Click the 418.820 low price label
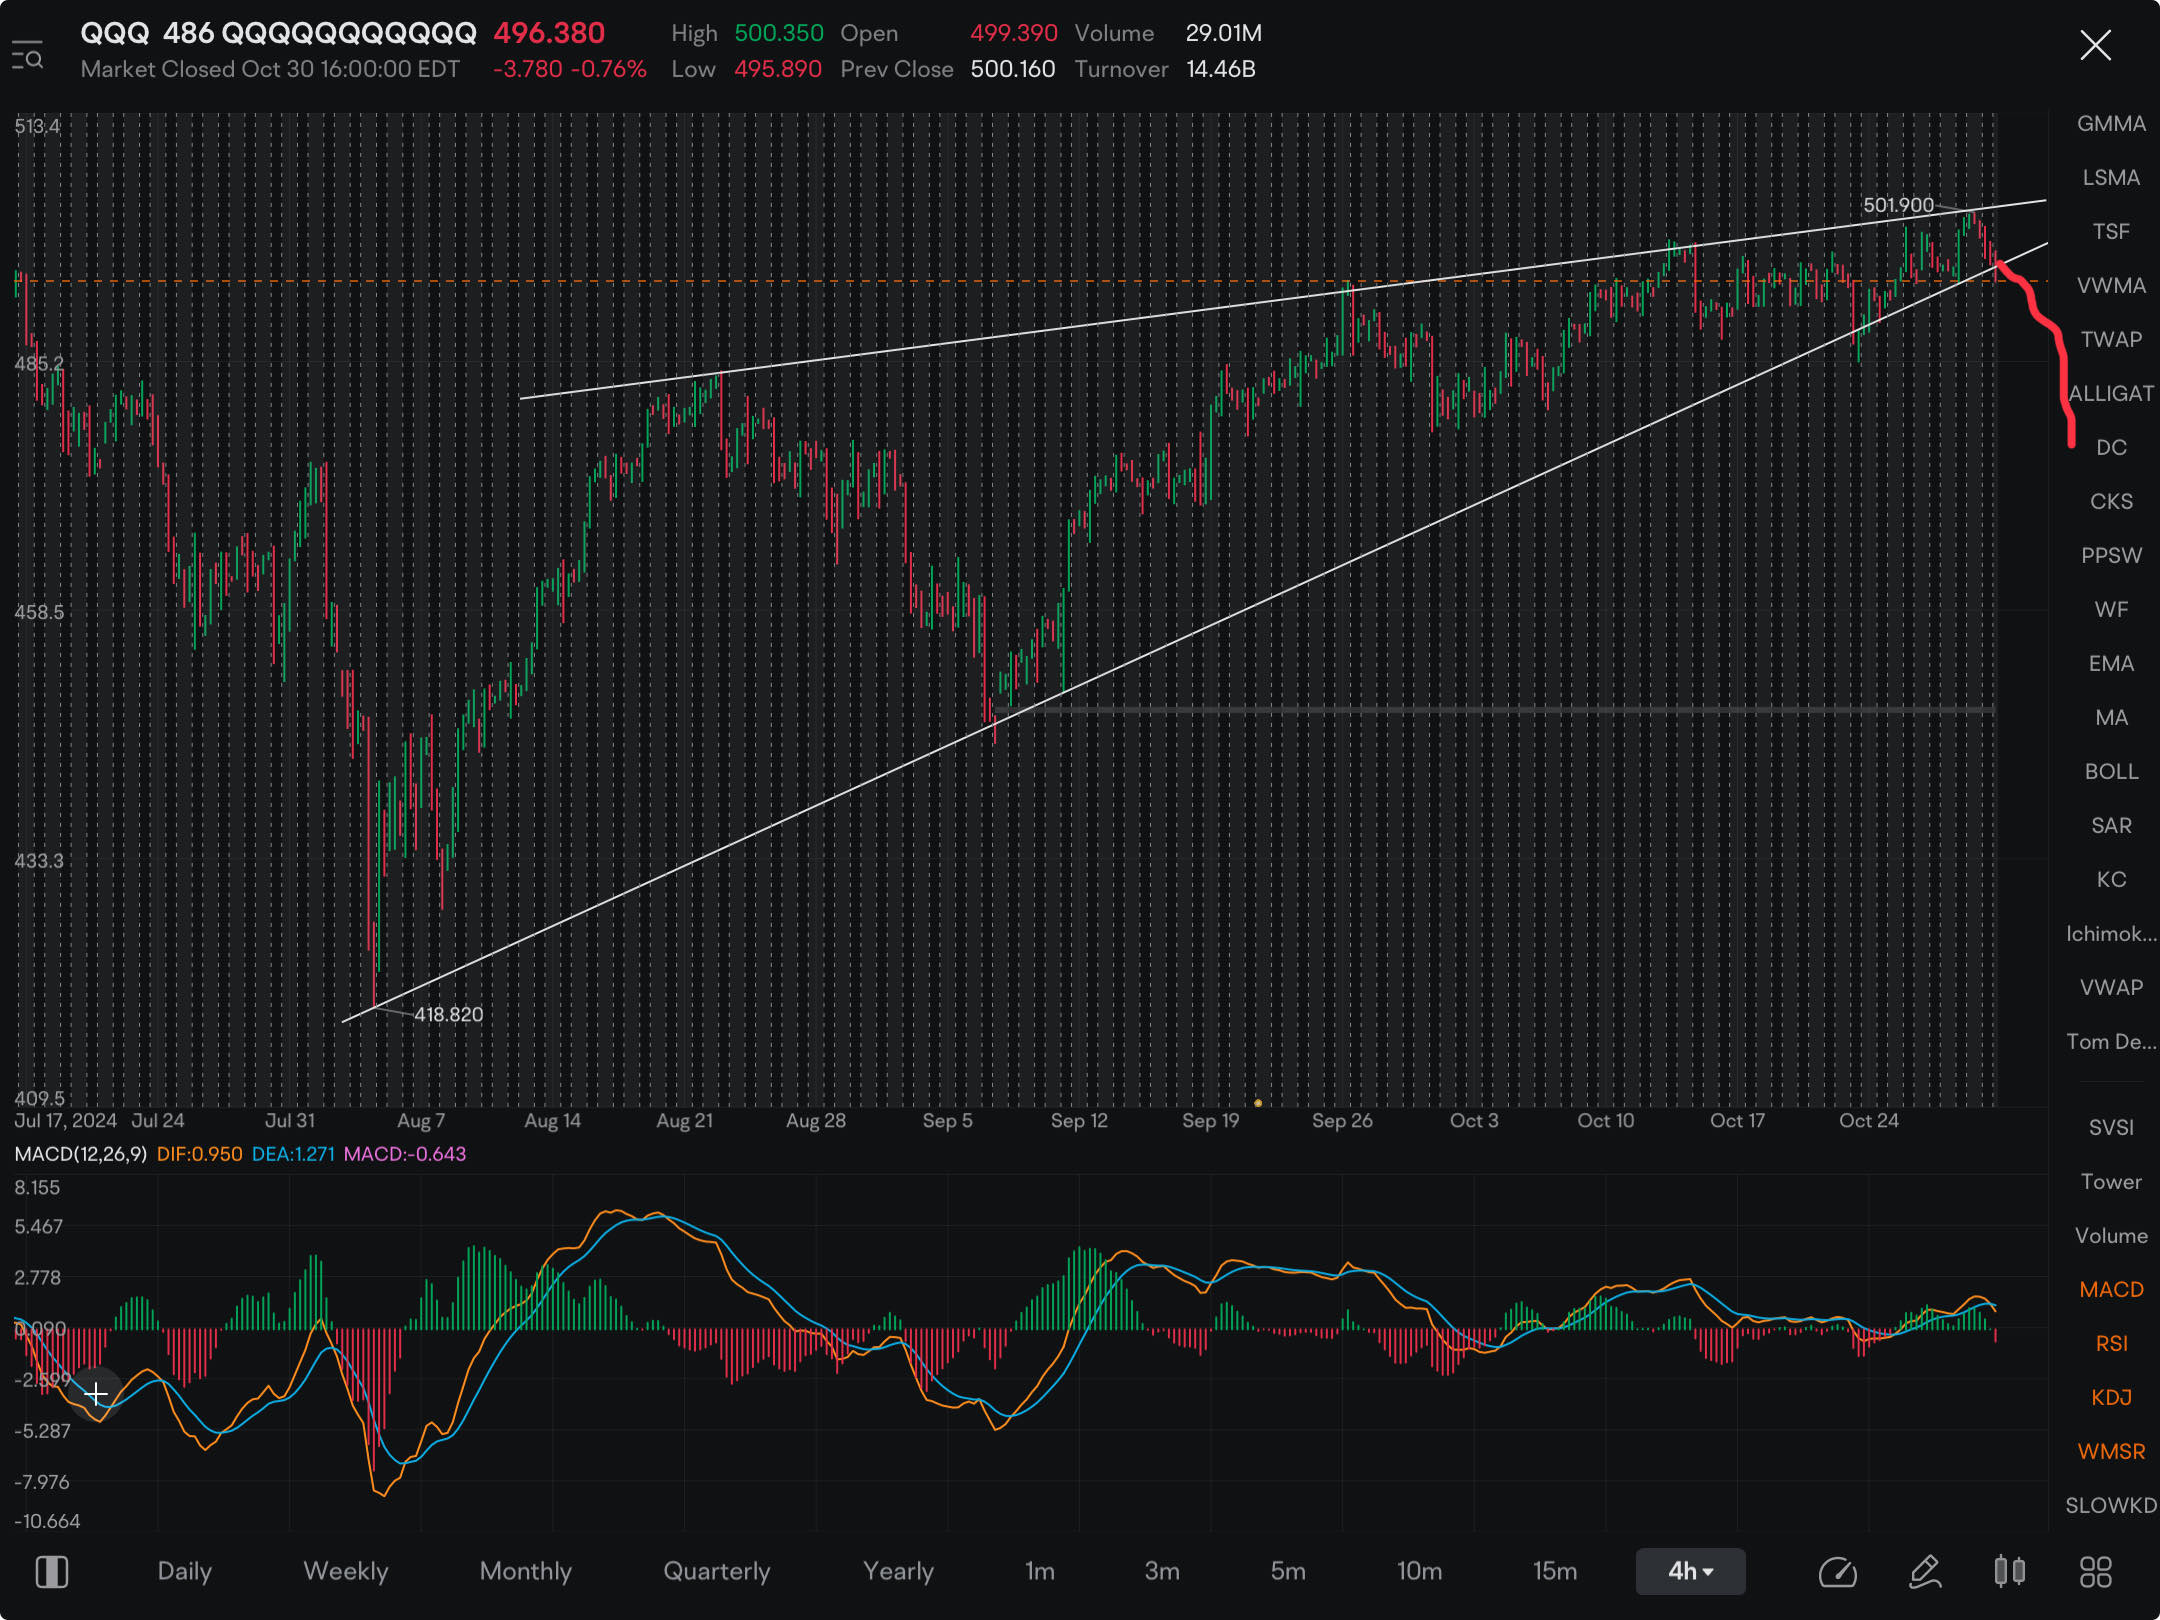The height and width of the screenshot is (1620, 2160). click(x=448, y=1014)
